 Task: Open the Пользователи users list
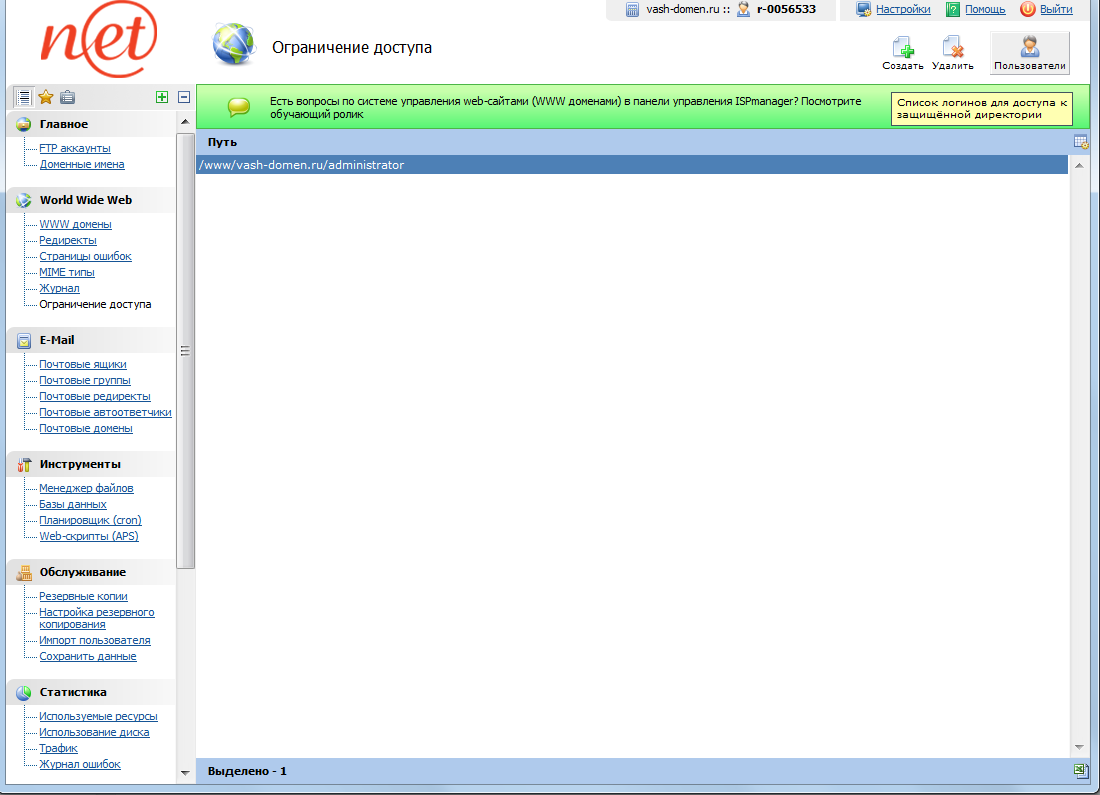1029,53
